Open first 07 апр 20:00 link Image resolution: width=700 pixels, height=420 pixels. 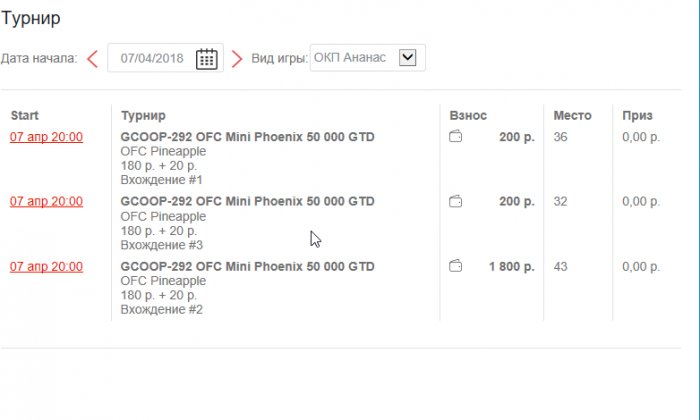click(46, 136)
